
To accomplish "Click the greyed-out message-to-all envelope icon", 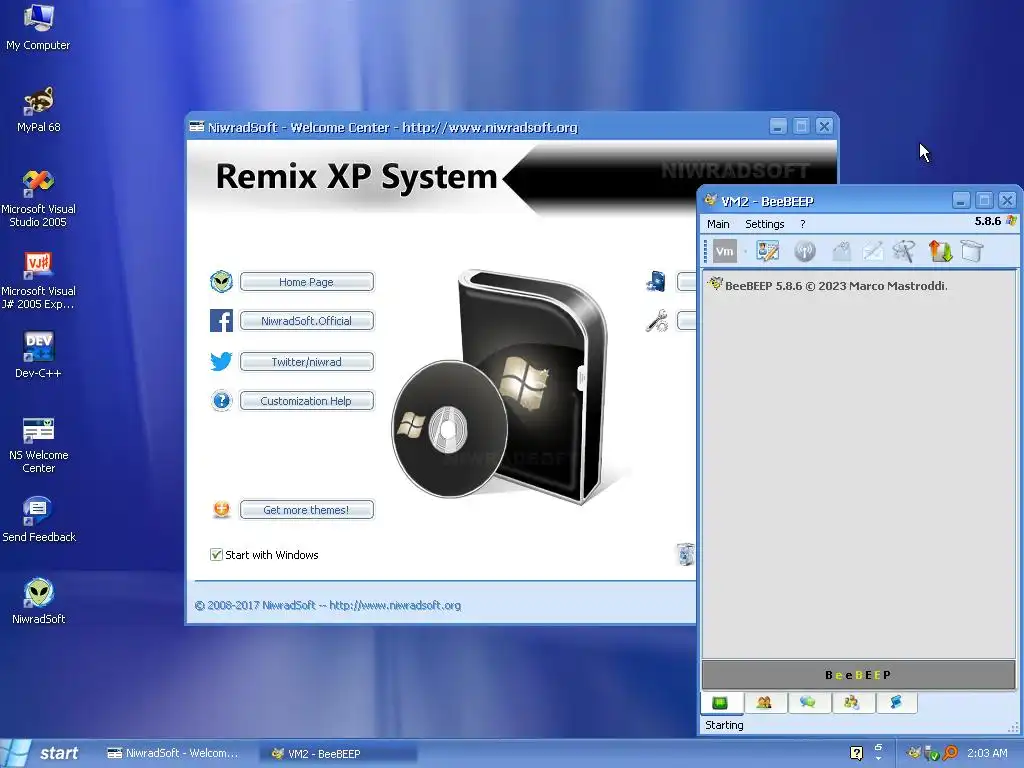I will (x=842, y=251).
